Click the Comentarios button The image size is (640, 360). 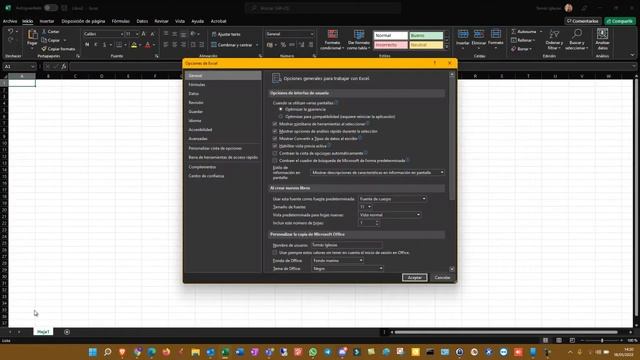582,21
